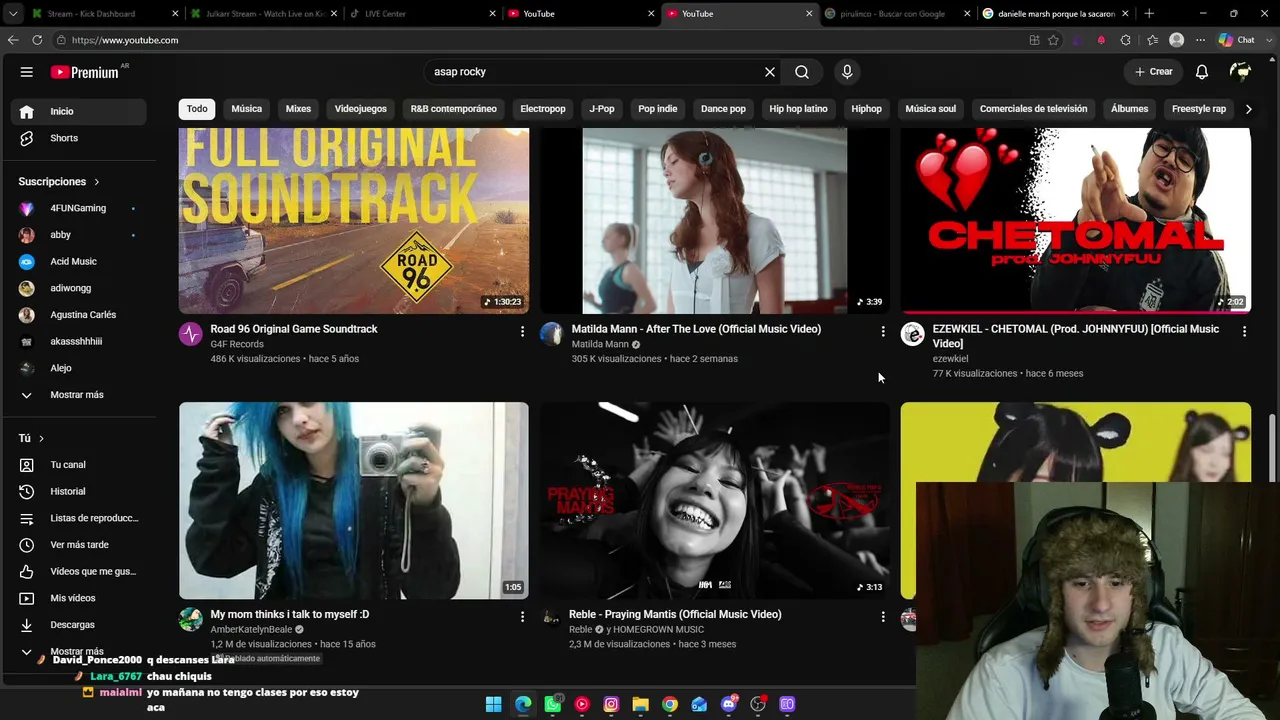This screenshot has width=1280, height=720.
Task: Reload the YouTube page
Action: point(37,40)
